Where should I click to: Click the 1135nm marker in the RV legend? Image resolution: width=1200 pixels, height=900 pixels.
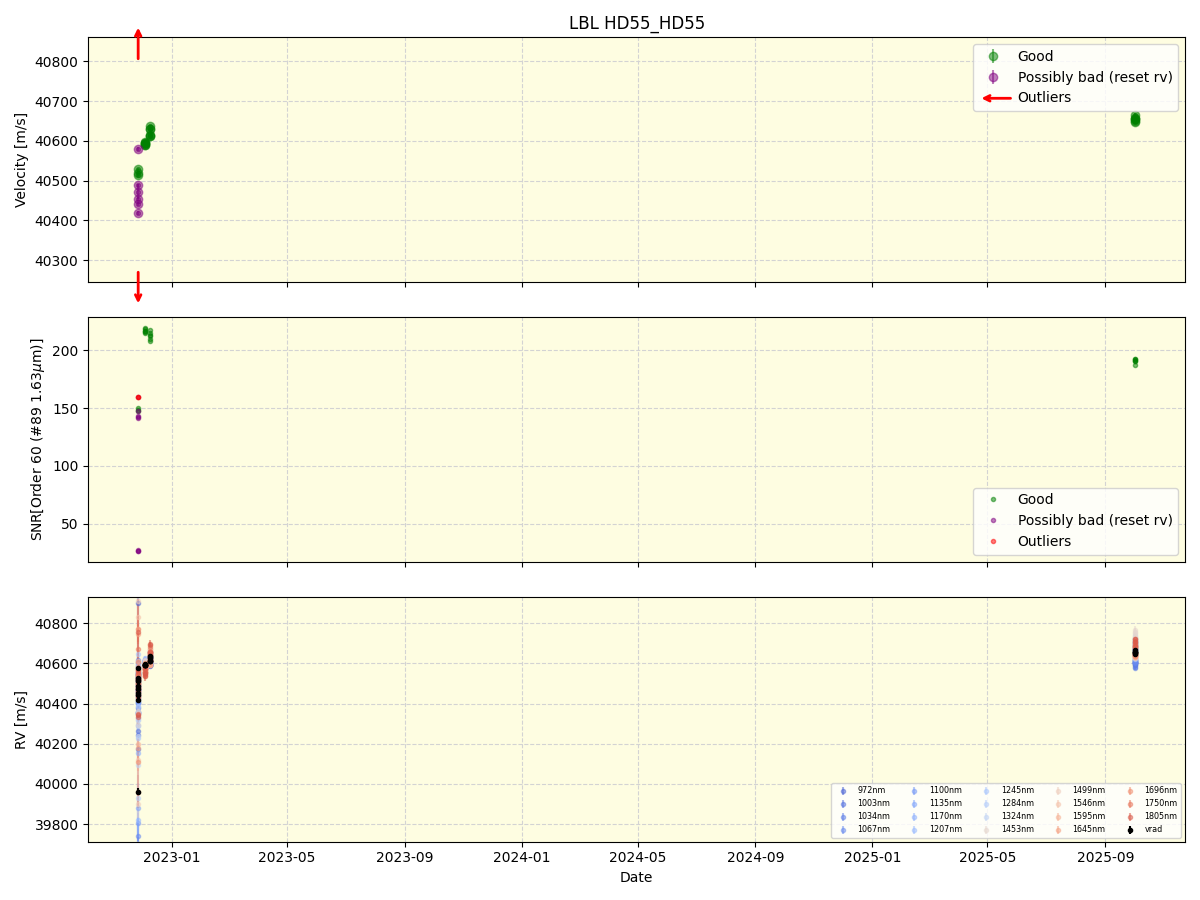pos(914,804)
